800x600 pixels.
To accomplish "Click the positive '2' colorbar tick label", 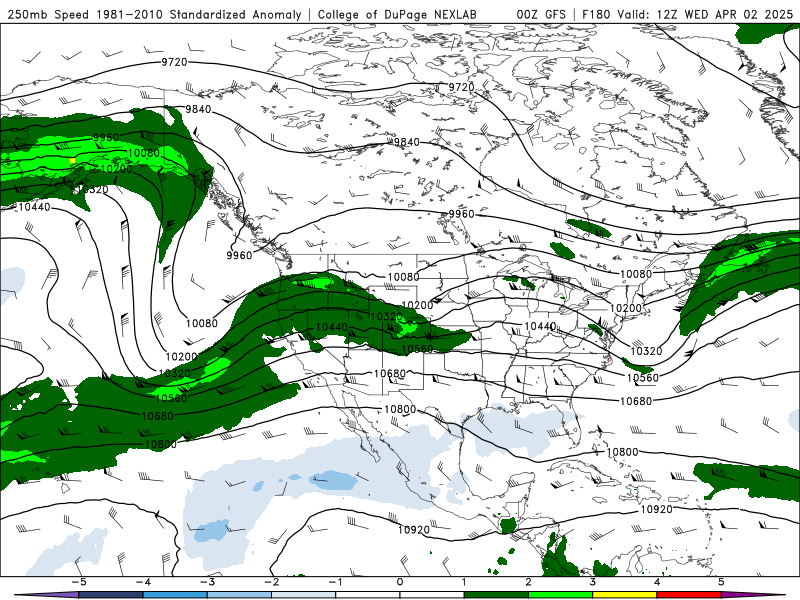I will [x=529, y=582].
